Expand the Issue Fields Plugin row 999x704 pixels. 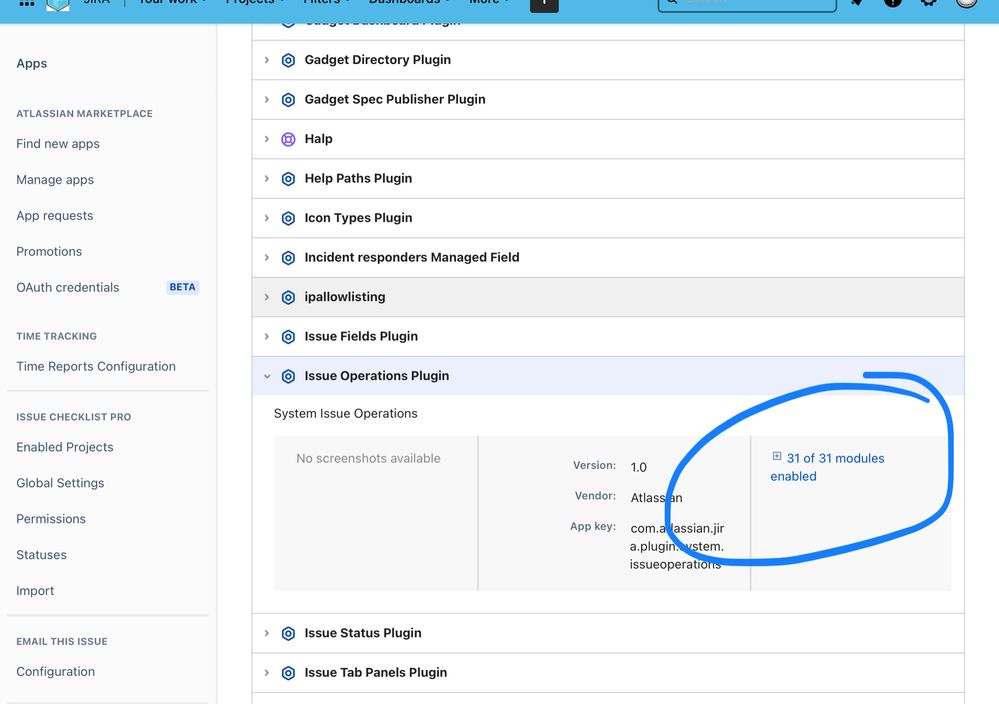(267, 336)
